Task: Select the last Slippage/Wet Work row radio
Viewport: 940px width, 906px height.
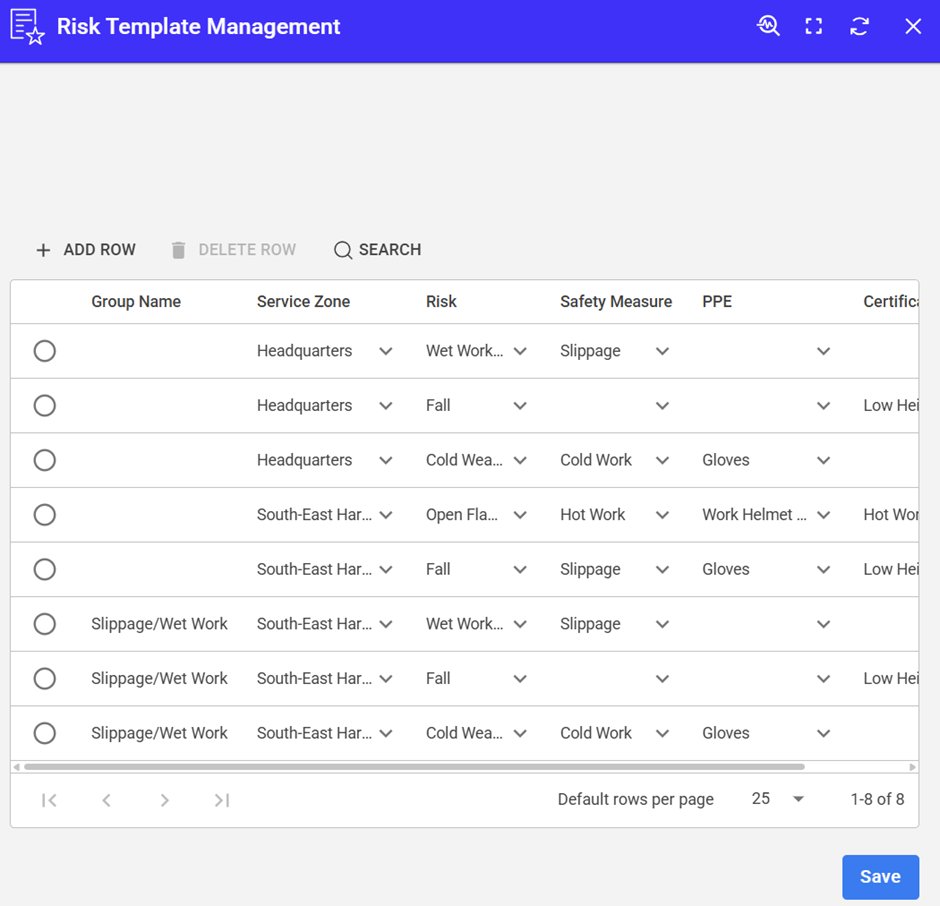Action: 45,733
